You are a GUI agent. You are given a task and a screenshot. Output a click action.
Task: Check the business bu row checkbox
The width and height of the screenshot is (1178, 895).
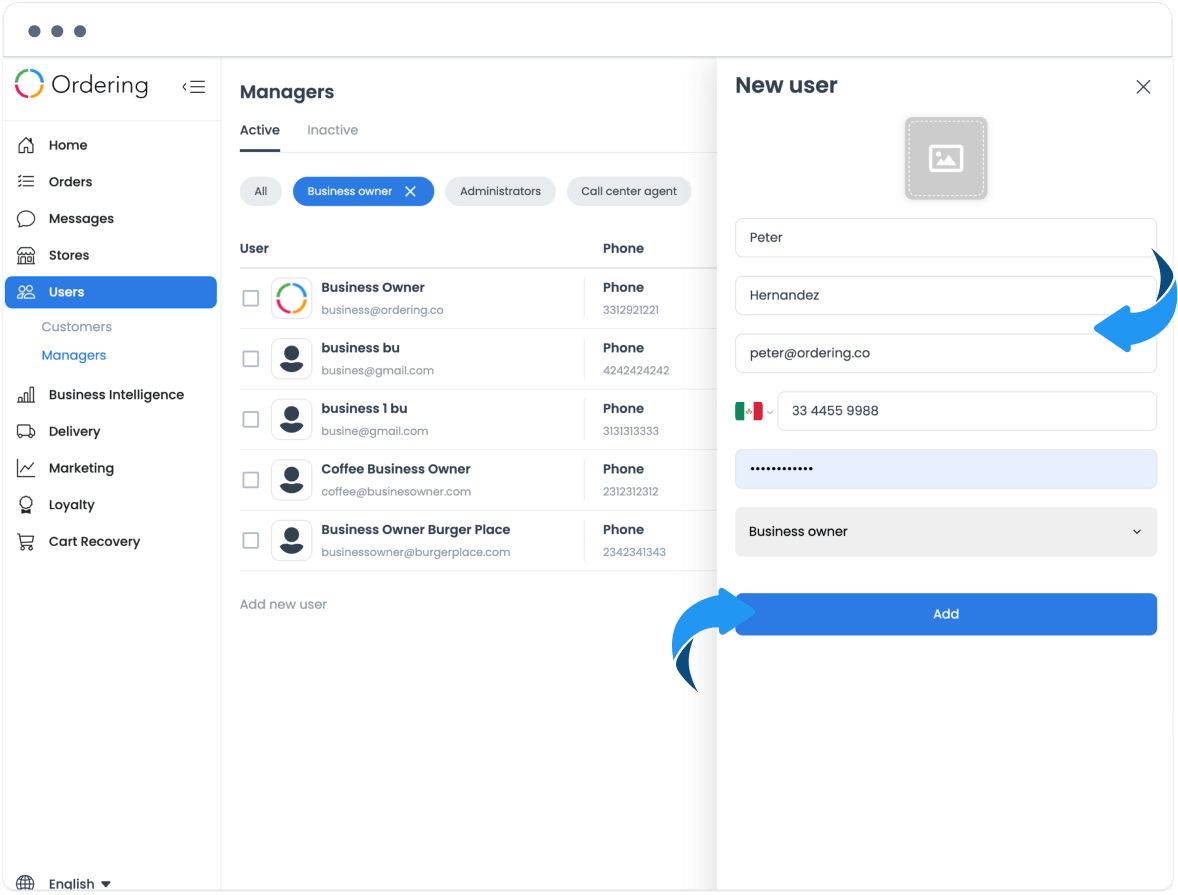[251, 358]
